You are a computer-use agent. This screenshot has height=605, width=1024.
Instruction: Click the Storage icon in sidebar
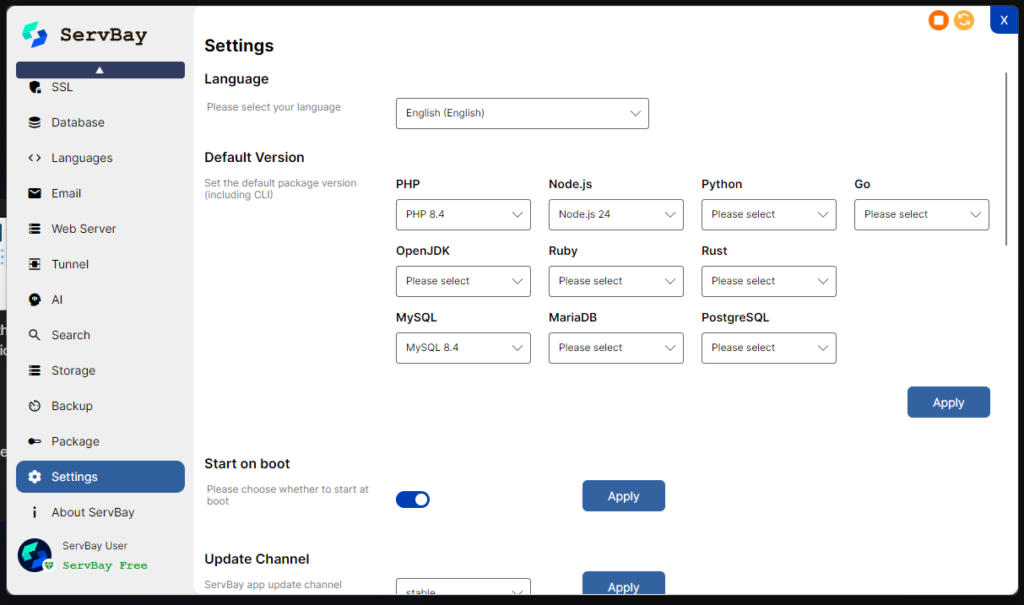pyautogui.click(x=35, y=370)
